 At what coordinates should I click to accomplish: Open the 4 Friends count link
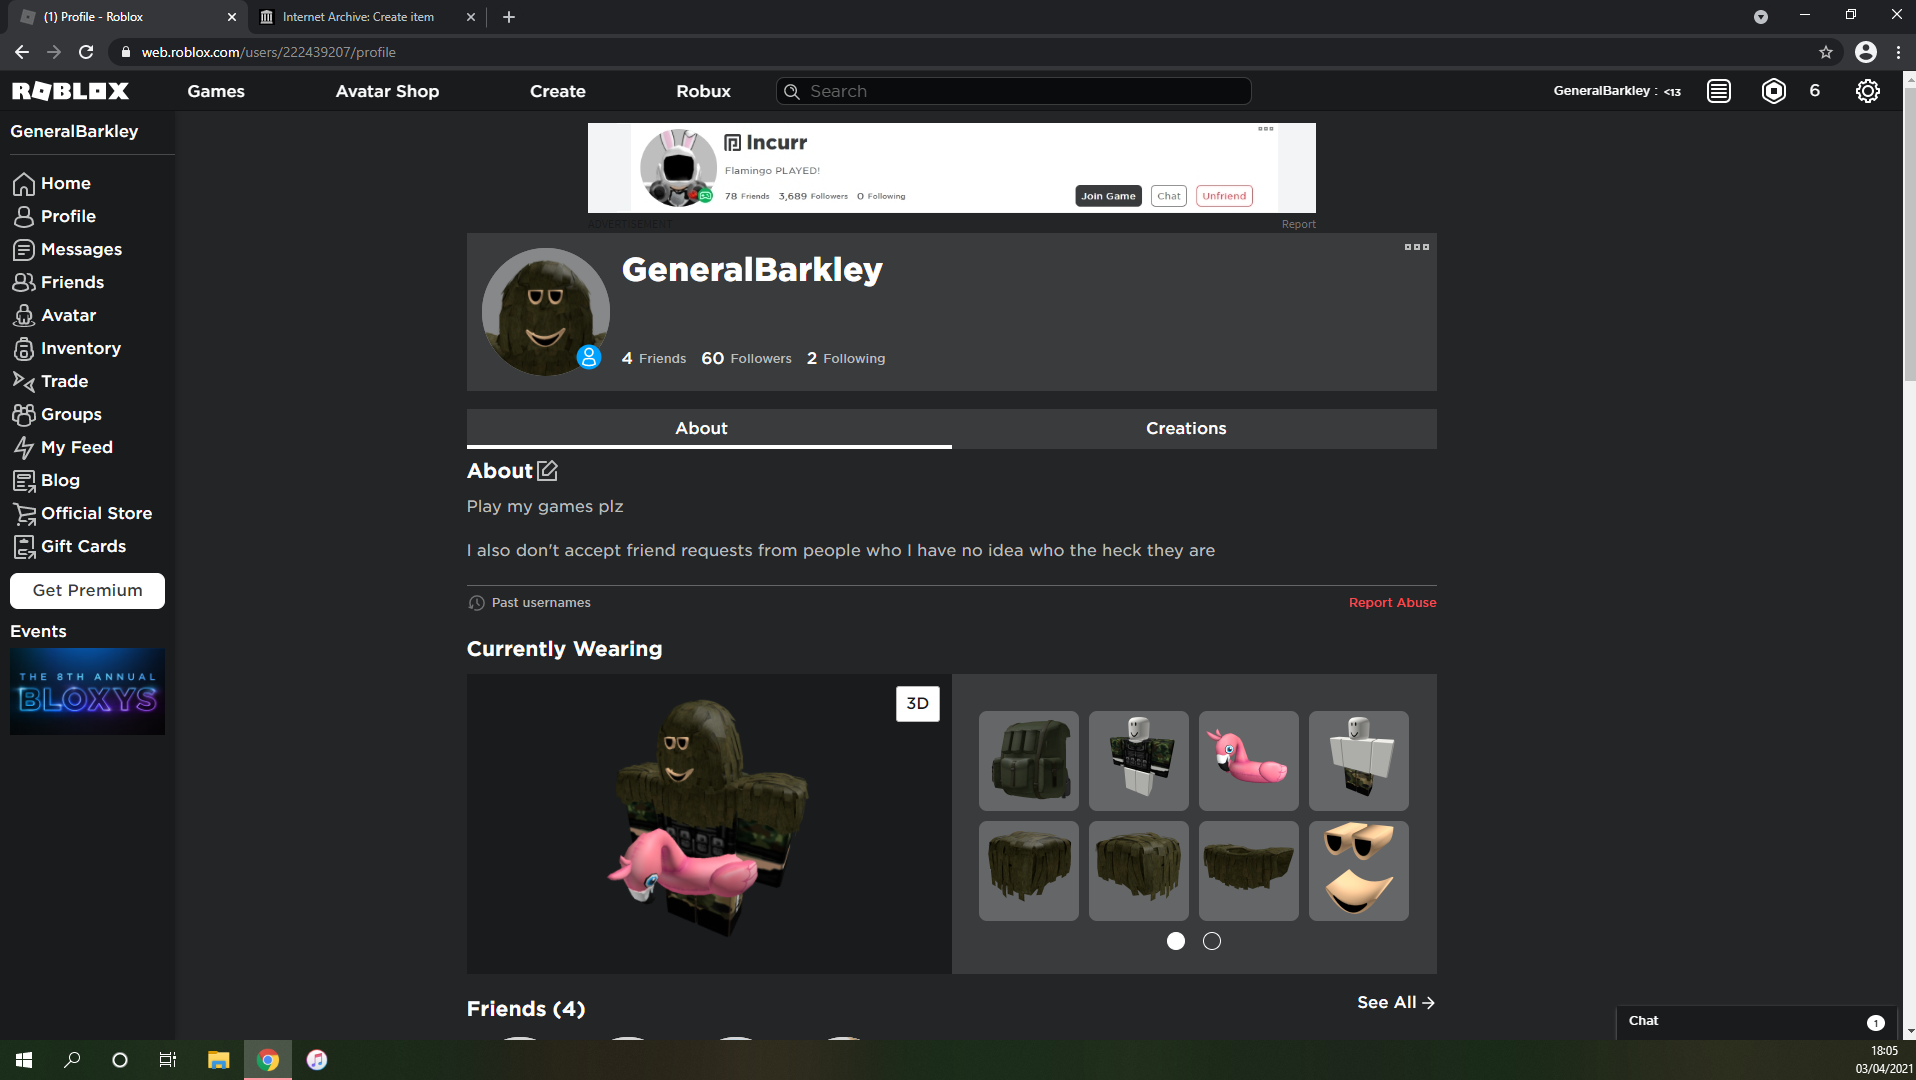tap(654, 358)
